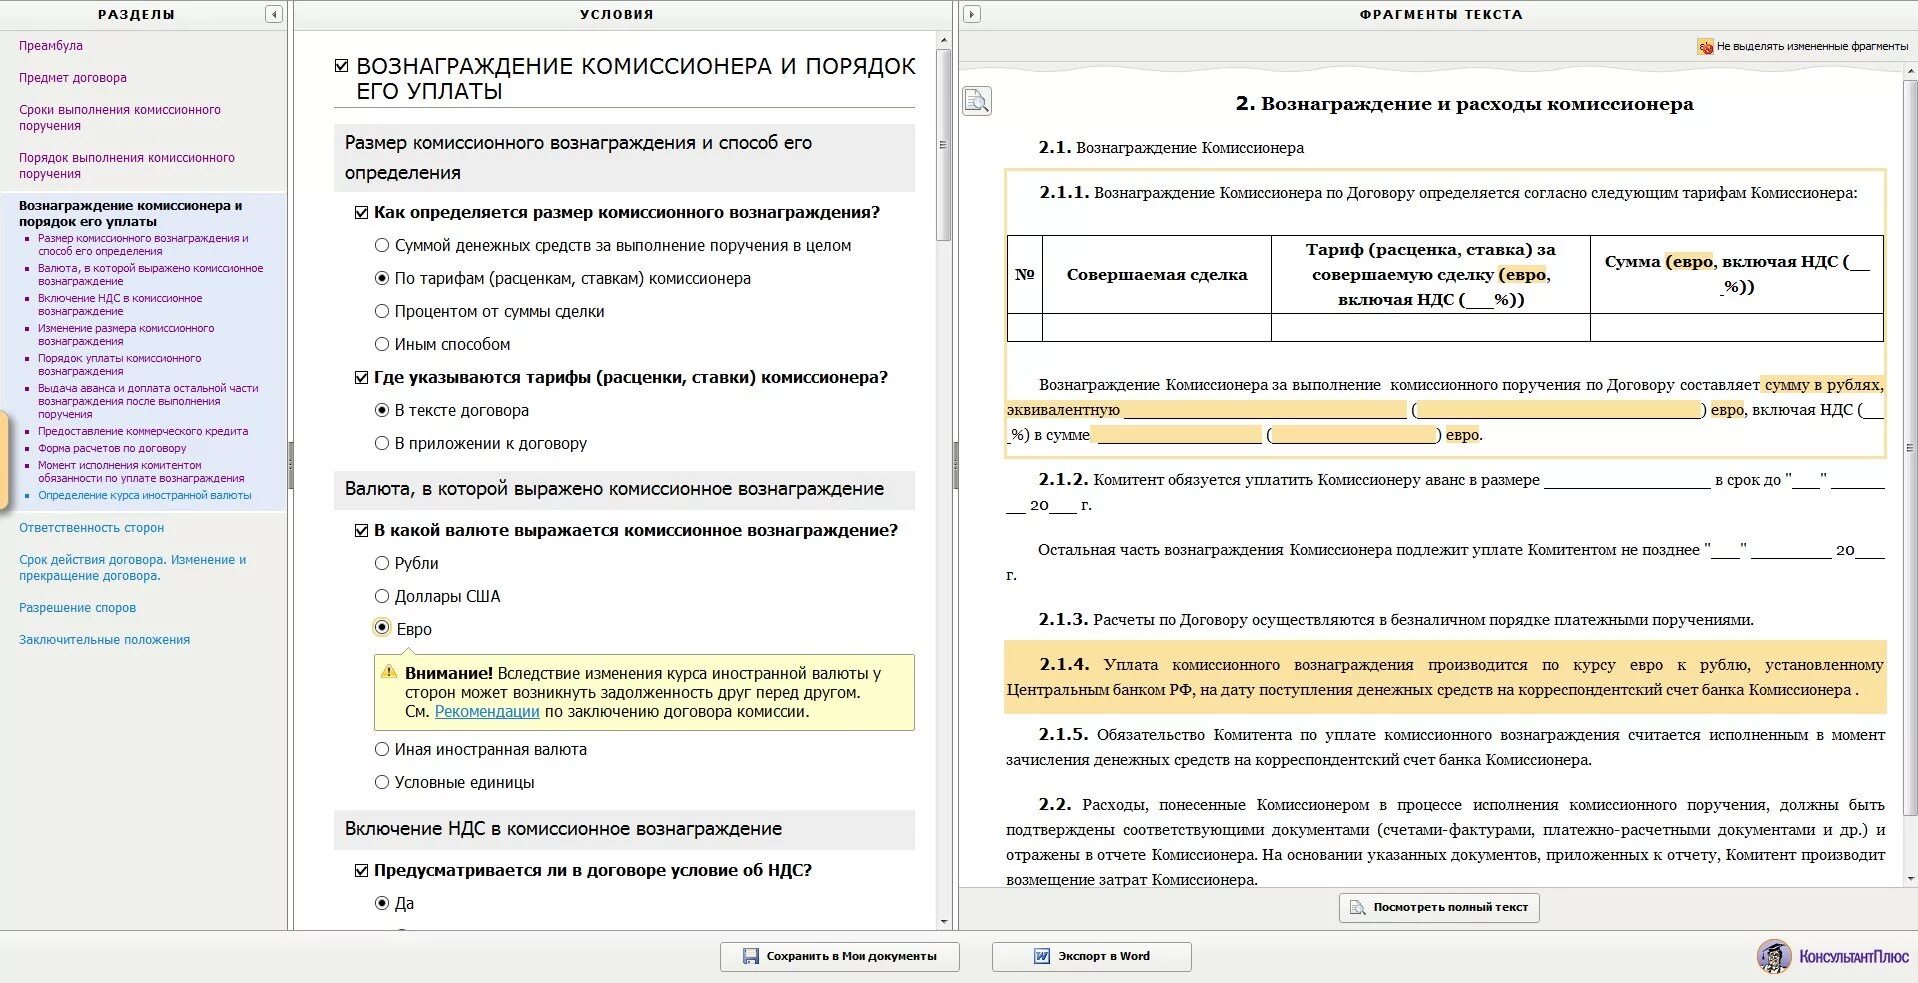This screenshot has width=1918, height=983.
Task: Select Суммой денежных средств за выполнение поручения
Action: pyautogui.click(x=382, y=245)
